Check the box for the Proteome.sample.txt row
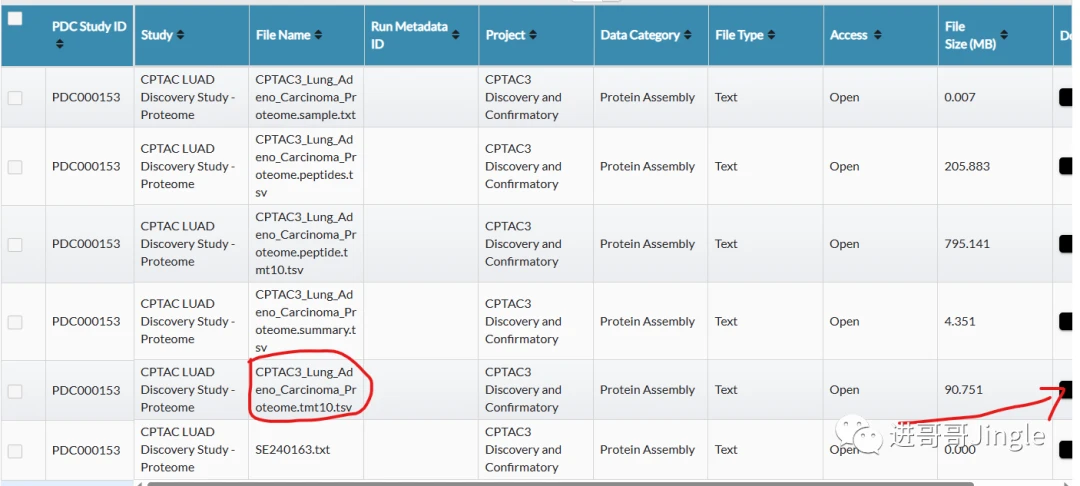The height and width of the screenshot is (486, 1080). (x=15, y=98)
